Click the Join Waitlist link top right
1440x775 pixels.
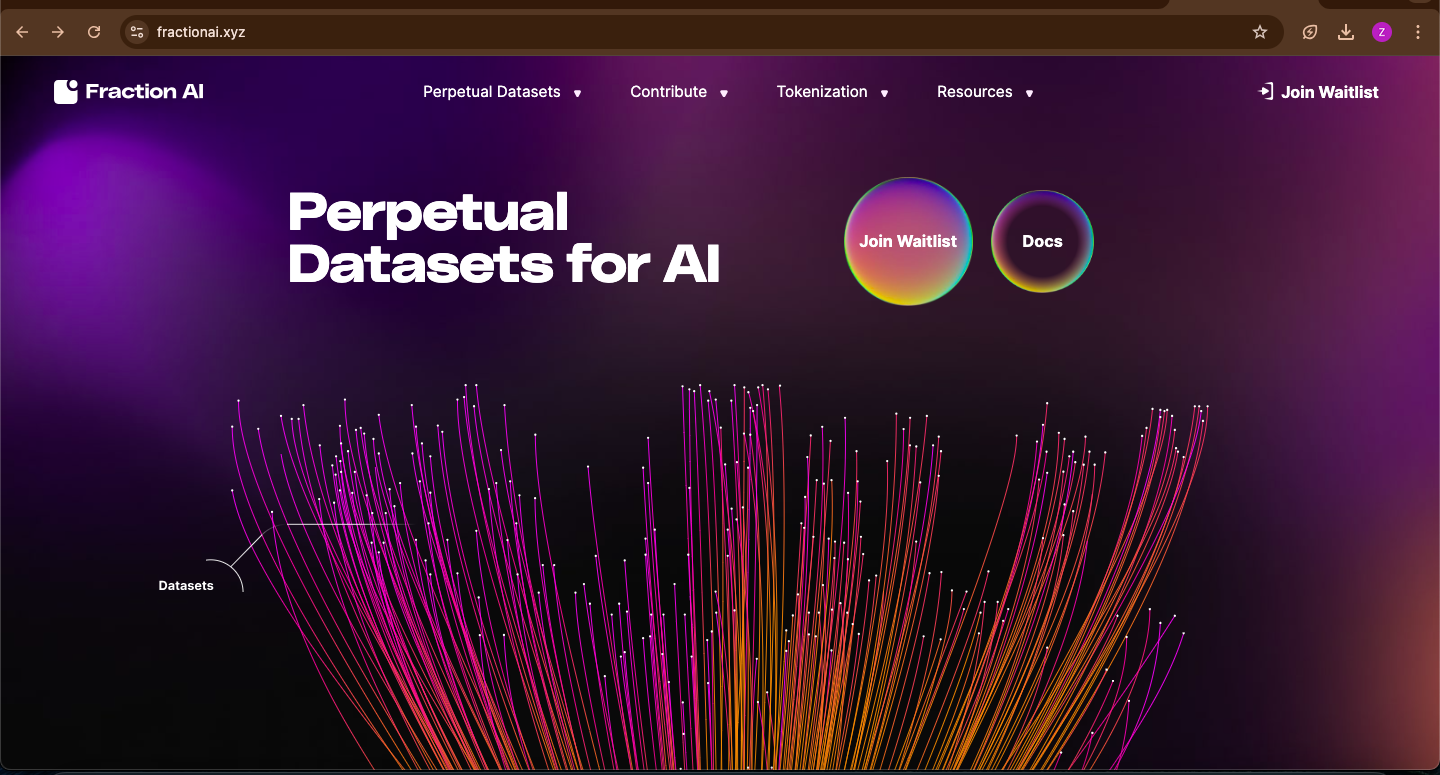pos(1329,91)
